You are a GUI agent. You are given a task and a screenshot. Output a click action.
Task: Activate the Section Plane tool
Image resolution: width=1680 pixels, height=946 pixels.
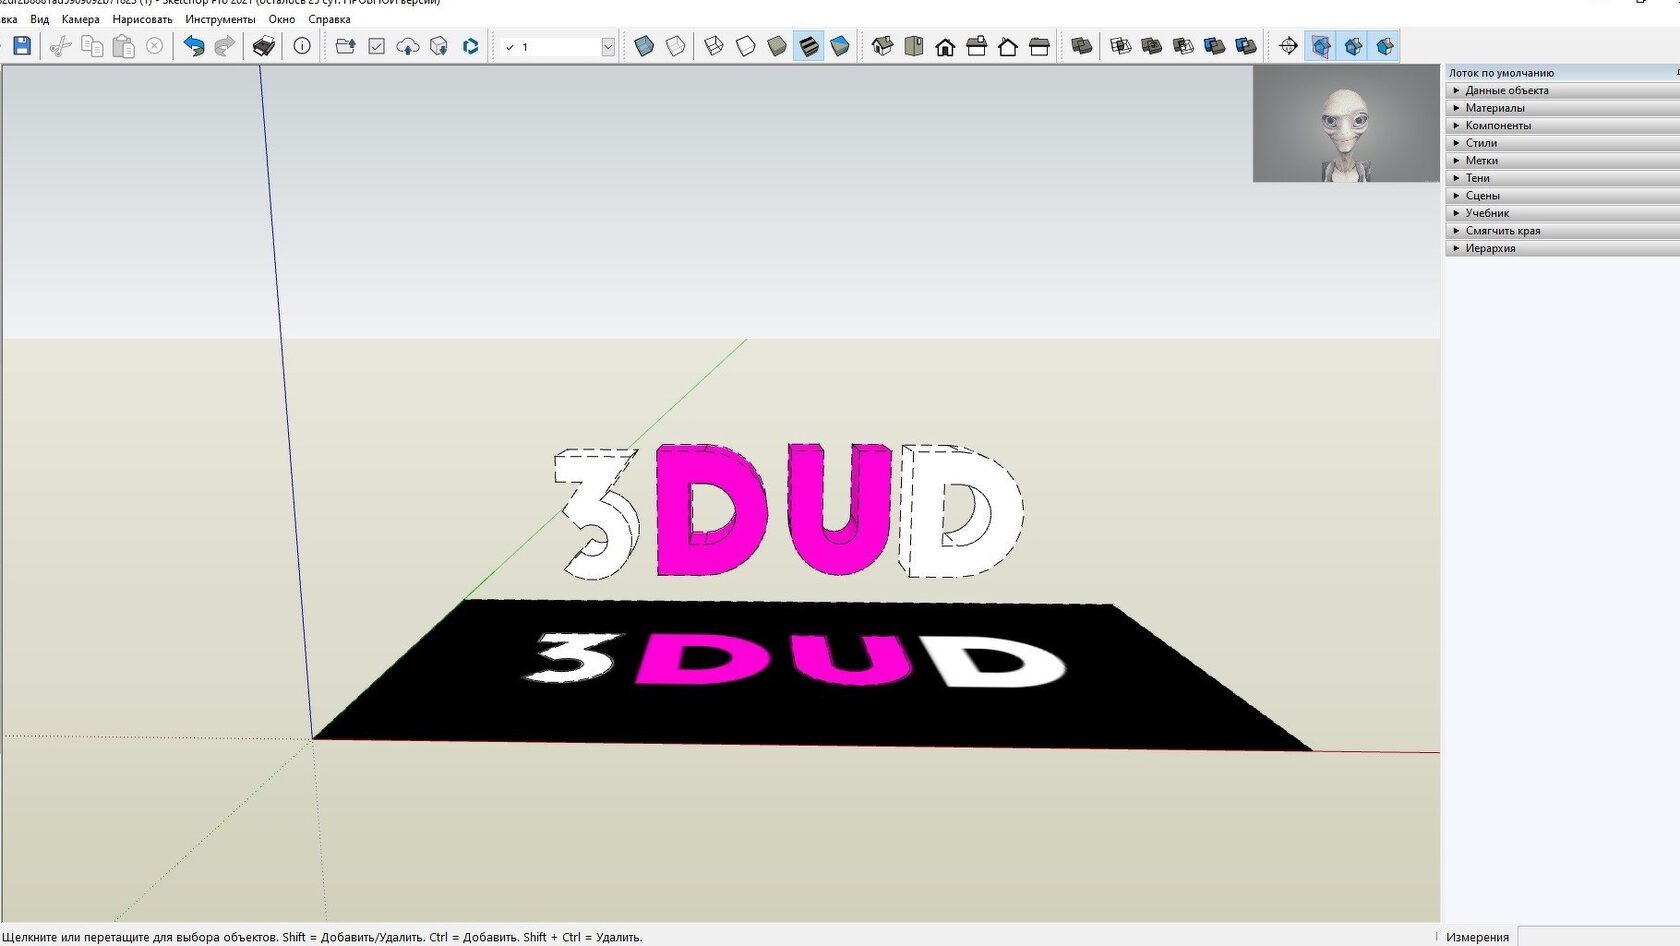(1288, 46)
